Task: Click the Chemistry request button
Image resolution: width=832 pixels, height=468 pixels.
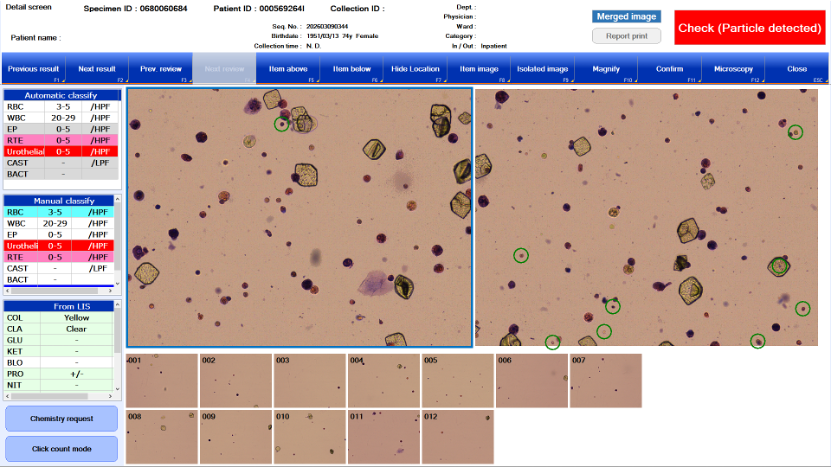Action: (61, 418)
